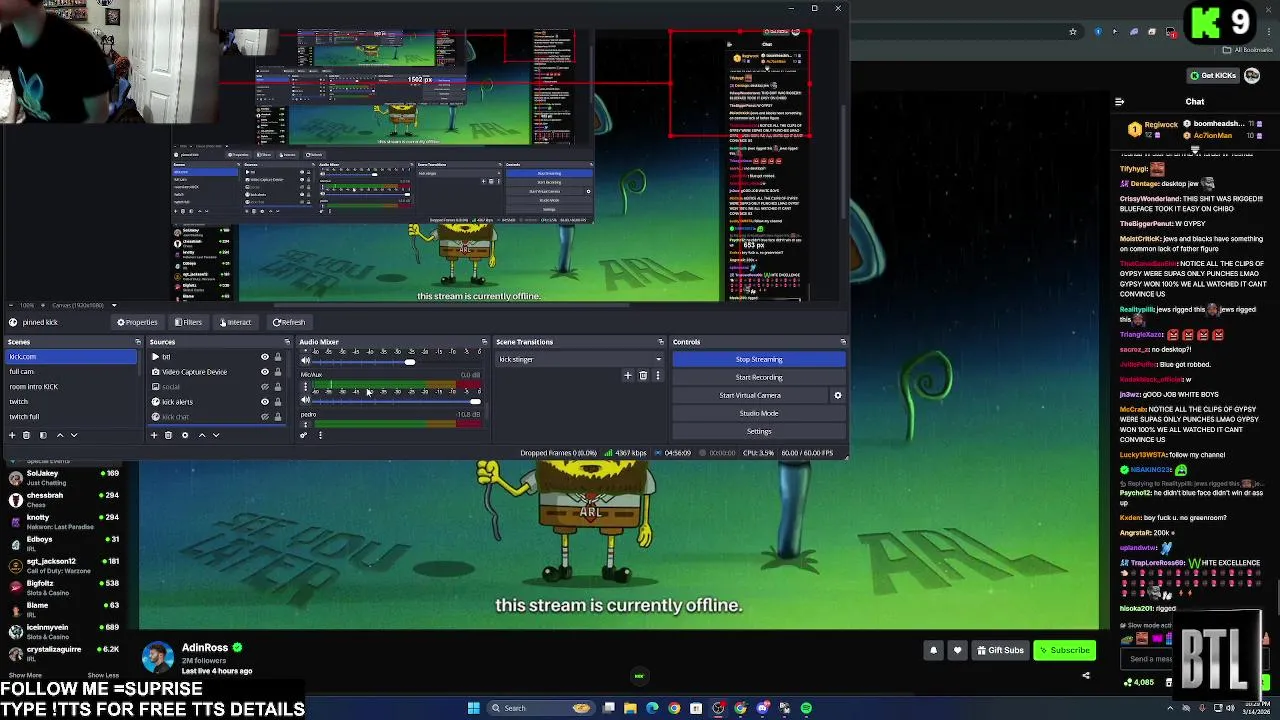Open Chrome from the Windows taskbar

tap(674, 708)
